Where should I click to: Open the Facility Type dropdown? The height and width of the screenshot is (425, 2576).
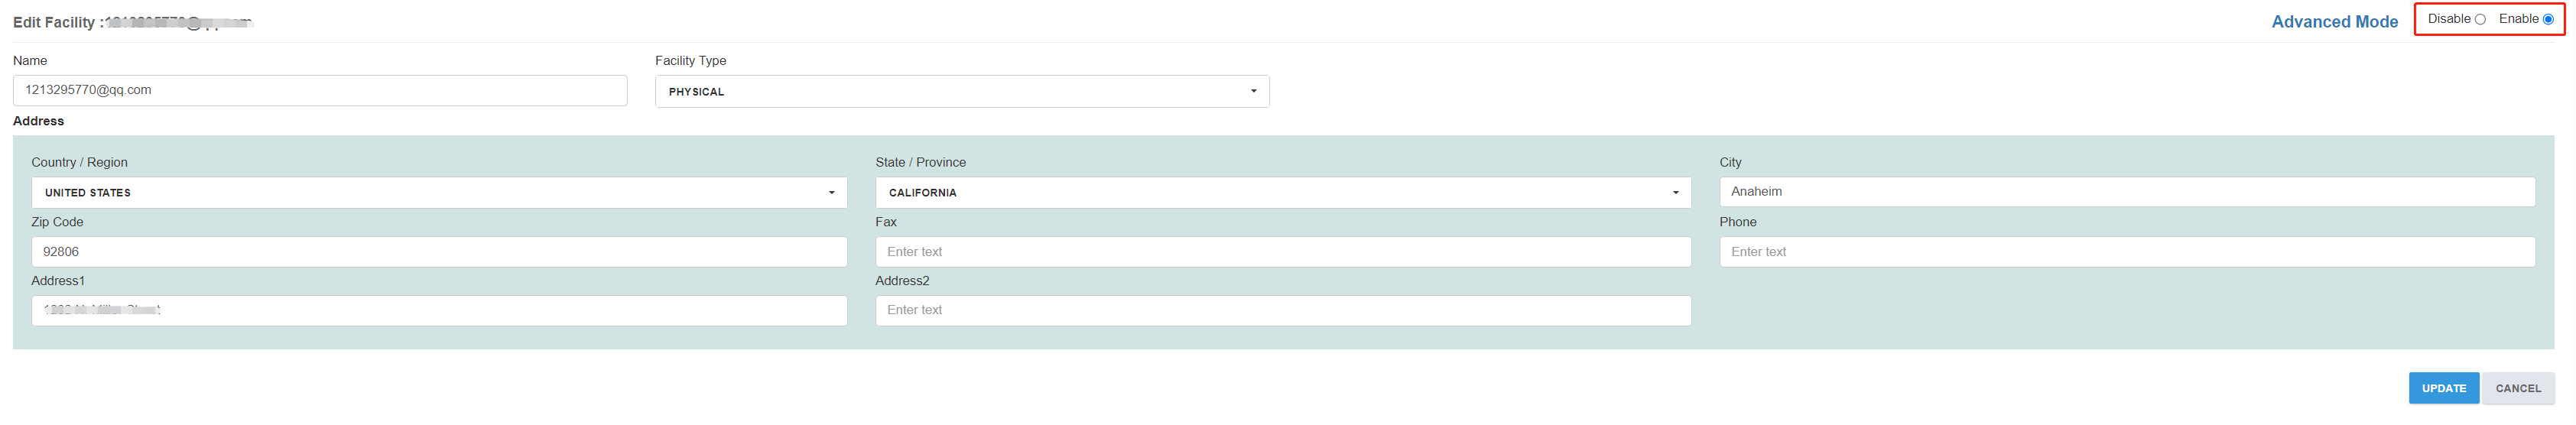(x=961, y=91)
